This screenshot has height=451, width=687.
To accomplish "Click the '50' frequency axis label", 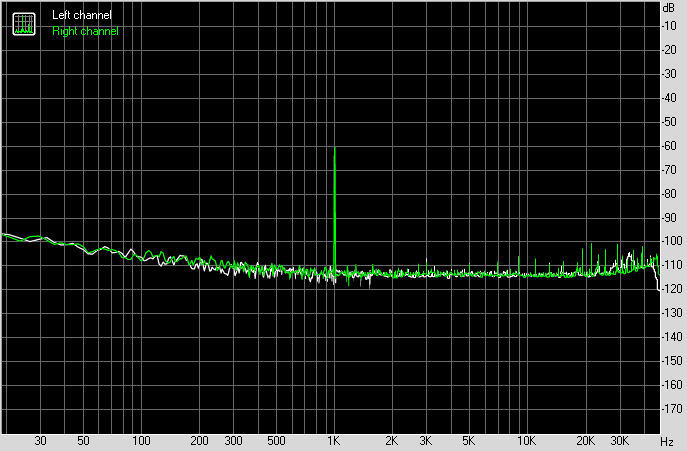I will click(x=83, y=441).
